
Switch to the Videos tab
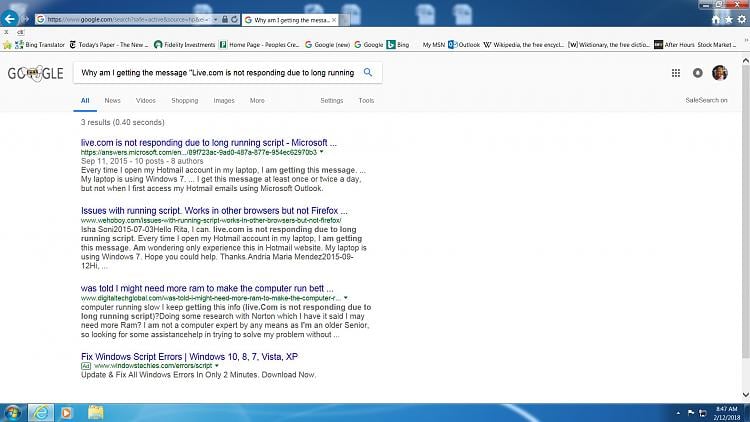pos(145,100)
